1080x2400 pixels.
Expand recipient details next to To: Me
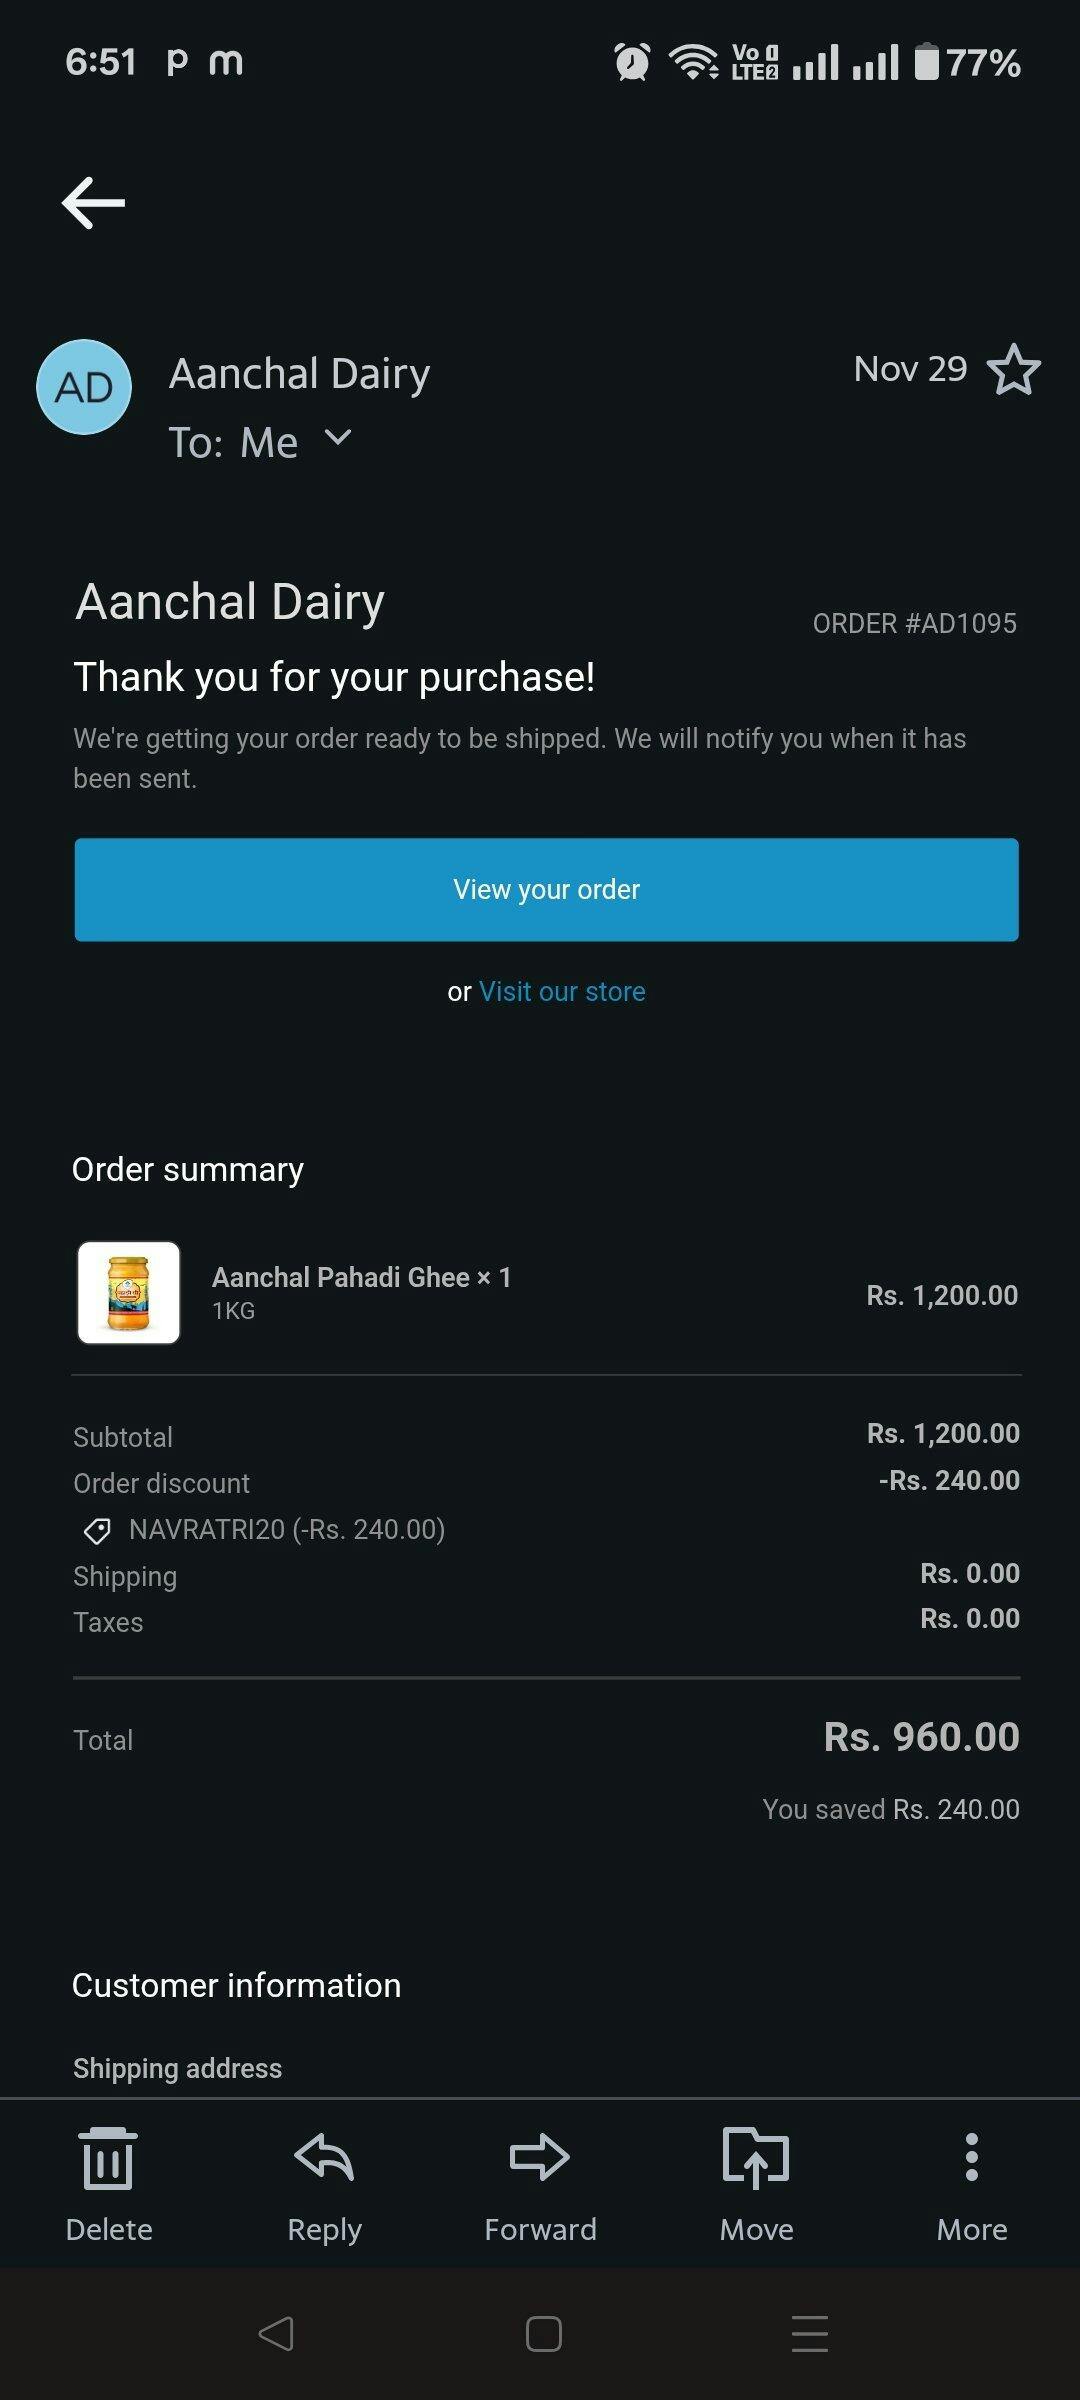click(x=339, y=438)
